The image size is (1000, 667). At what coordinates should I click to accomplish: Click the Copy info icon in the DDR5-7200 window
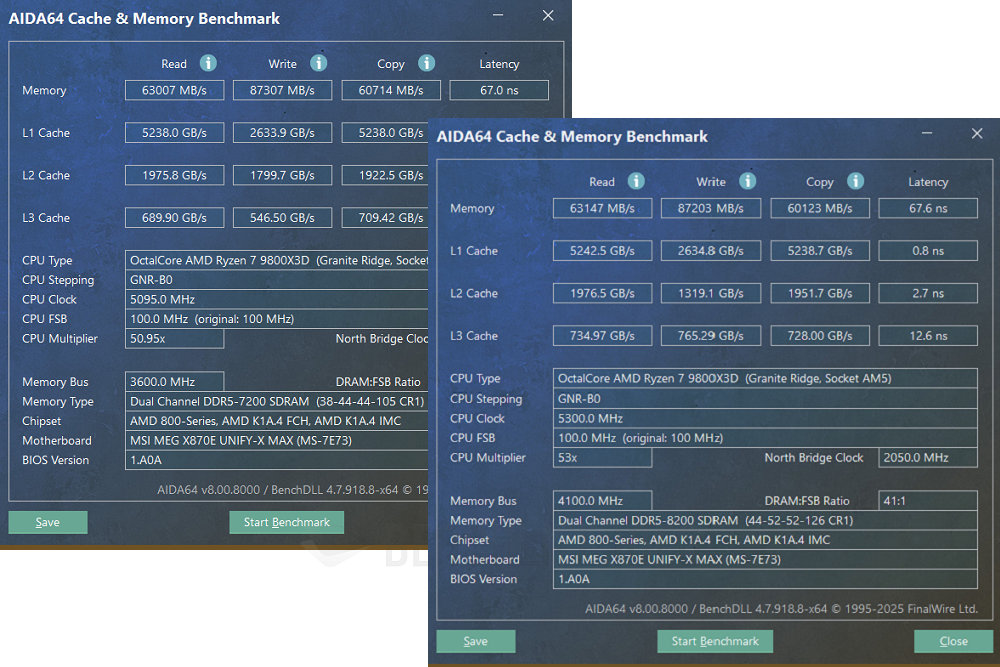click(x=427, y=63)
